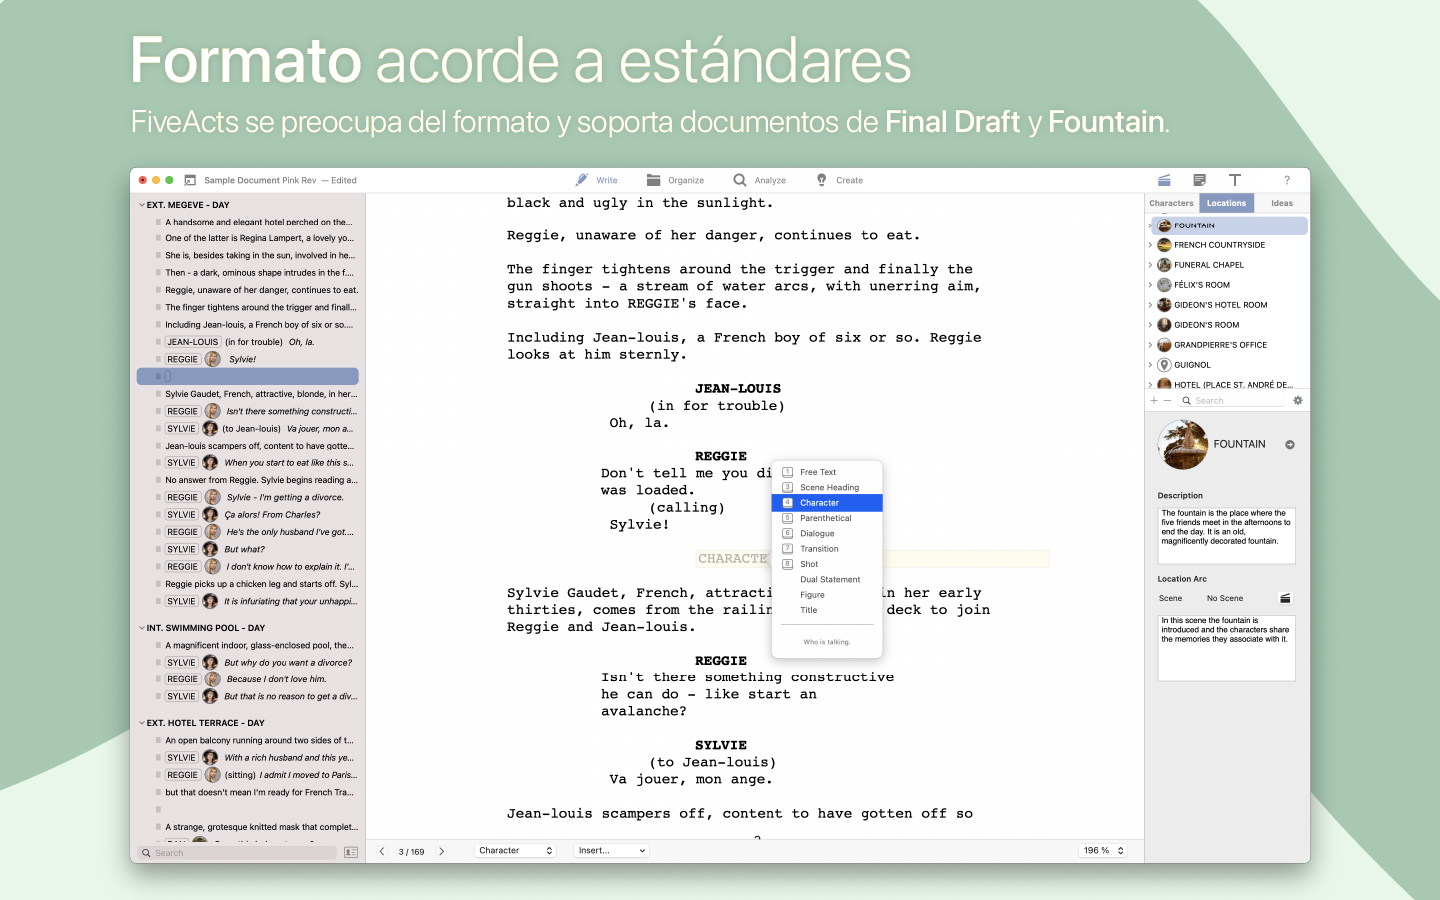Select Character in the element menu
This screenshot has height=900, width=1440.
click(x=827, y=503)
